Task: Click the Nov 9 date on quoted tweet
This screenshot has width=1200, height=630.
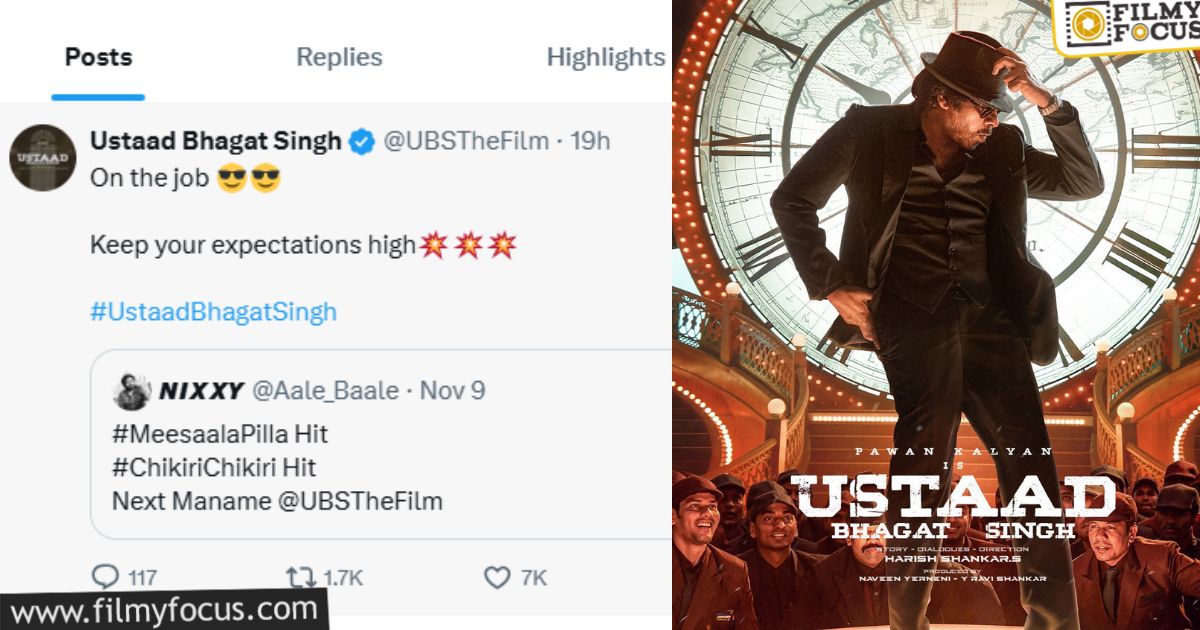Action: 456,391
